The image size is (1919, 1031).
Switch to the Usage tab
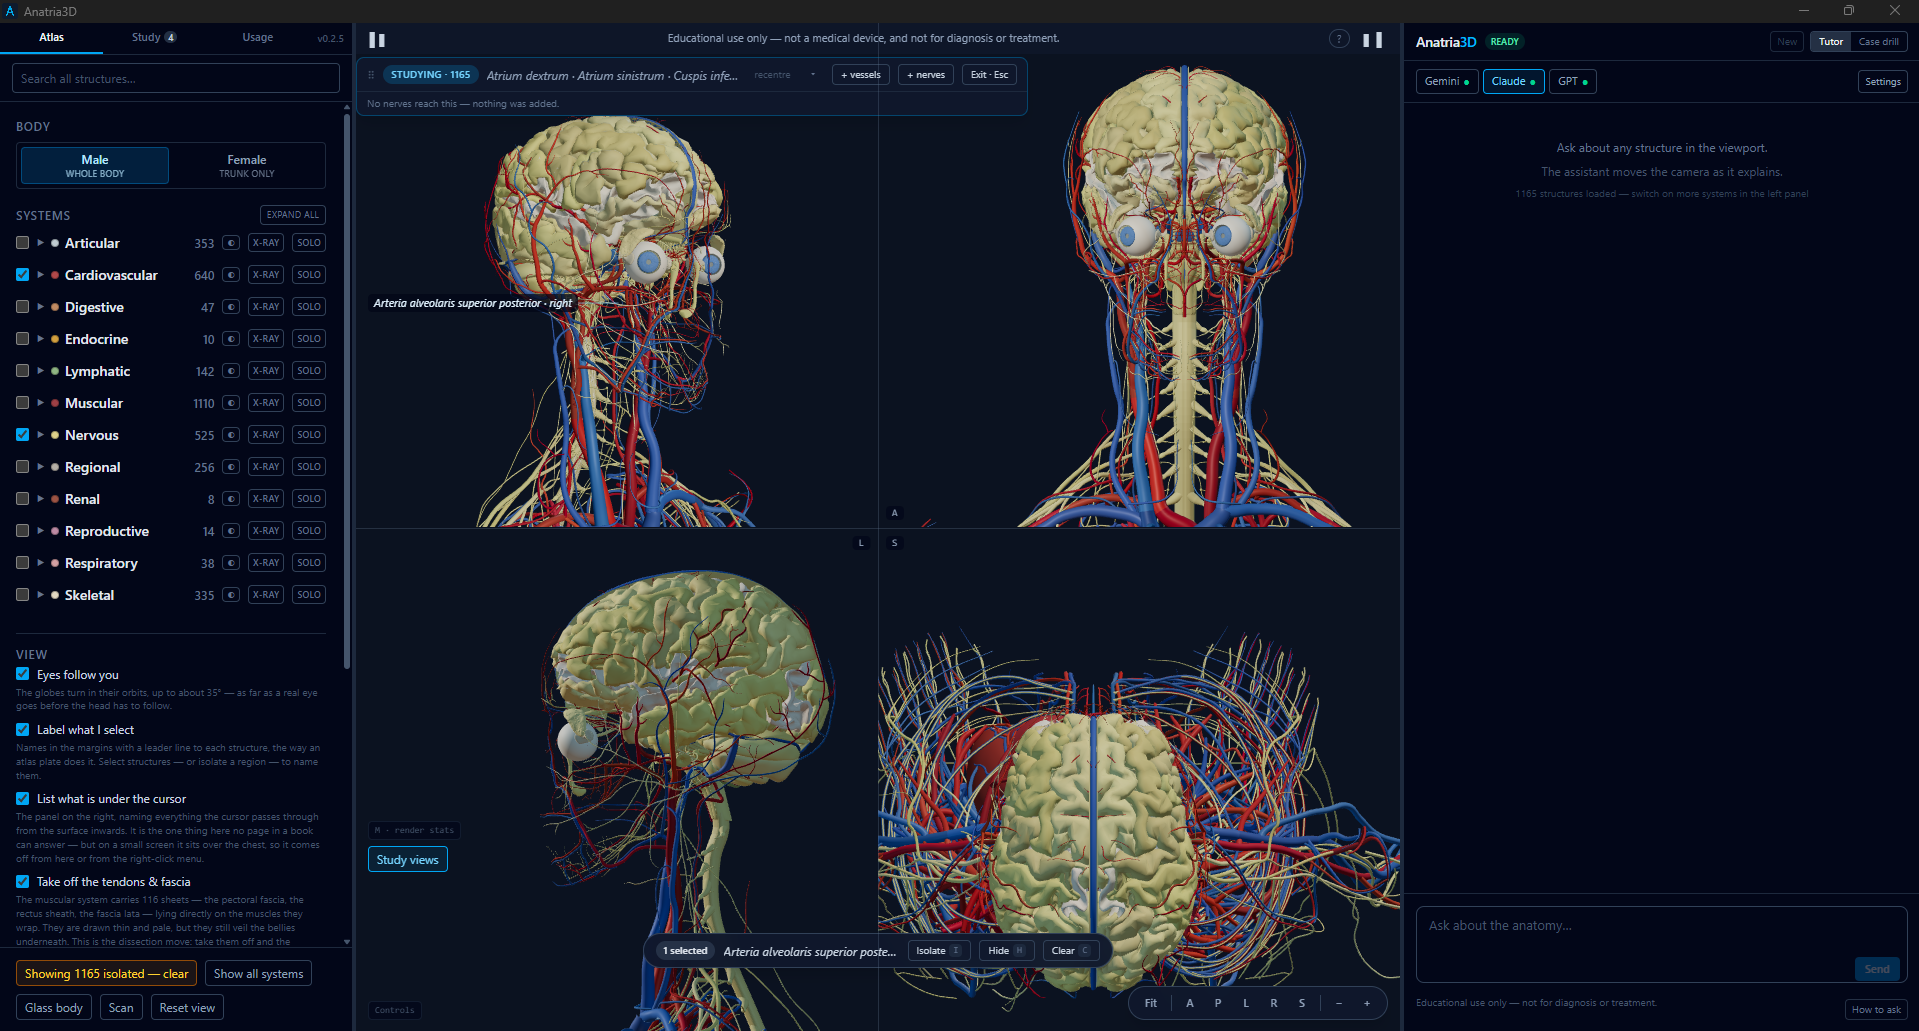pos(258,38)
